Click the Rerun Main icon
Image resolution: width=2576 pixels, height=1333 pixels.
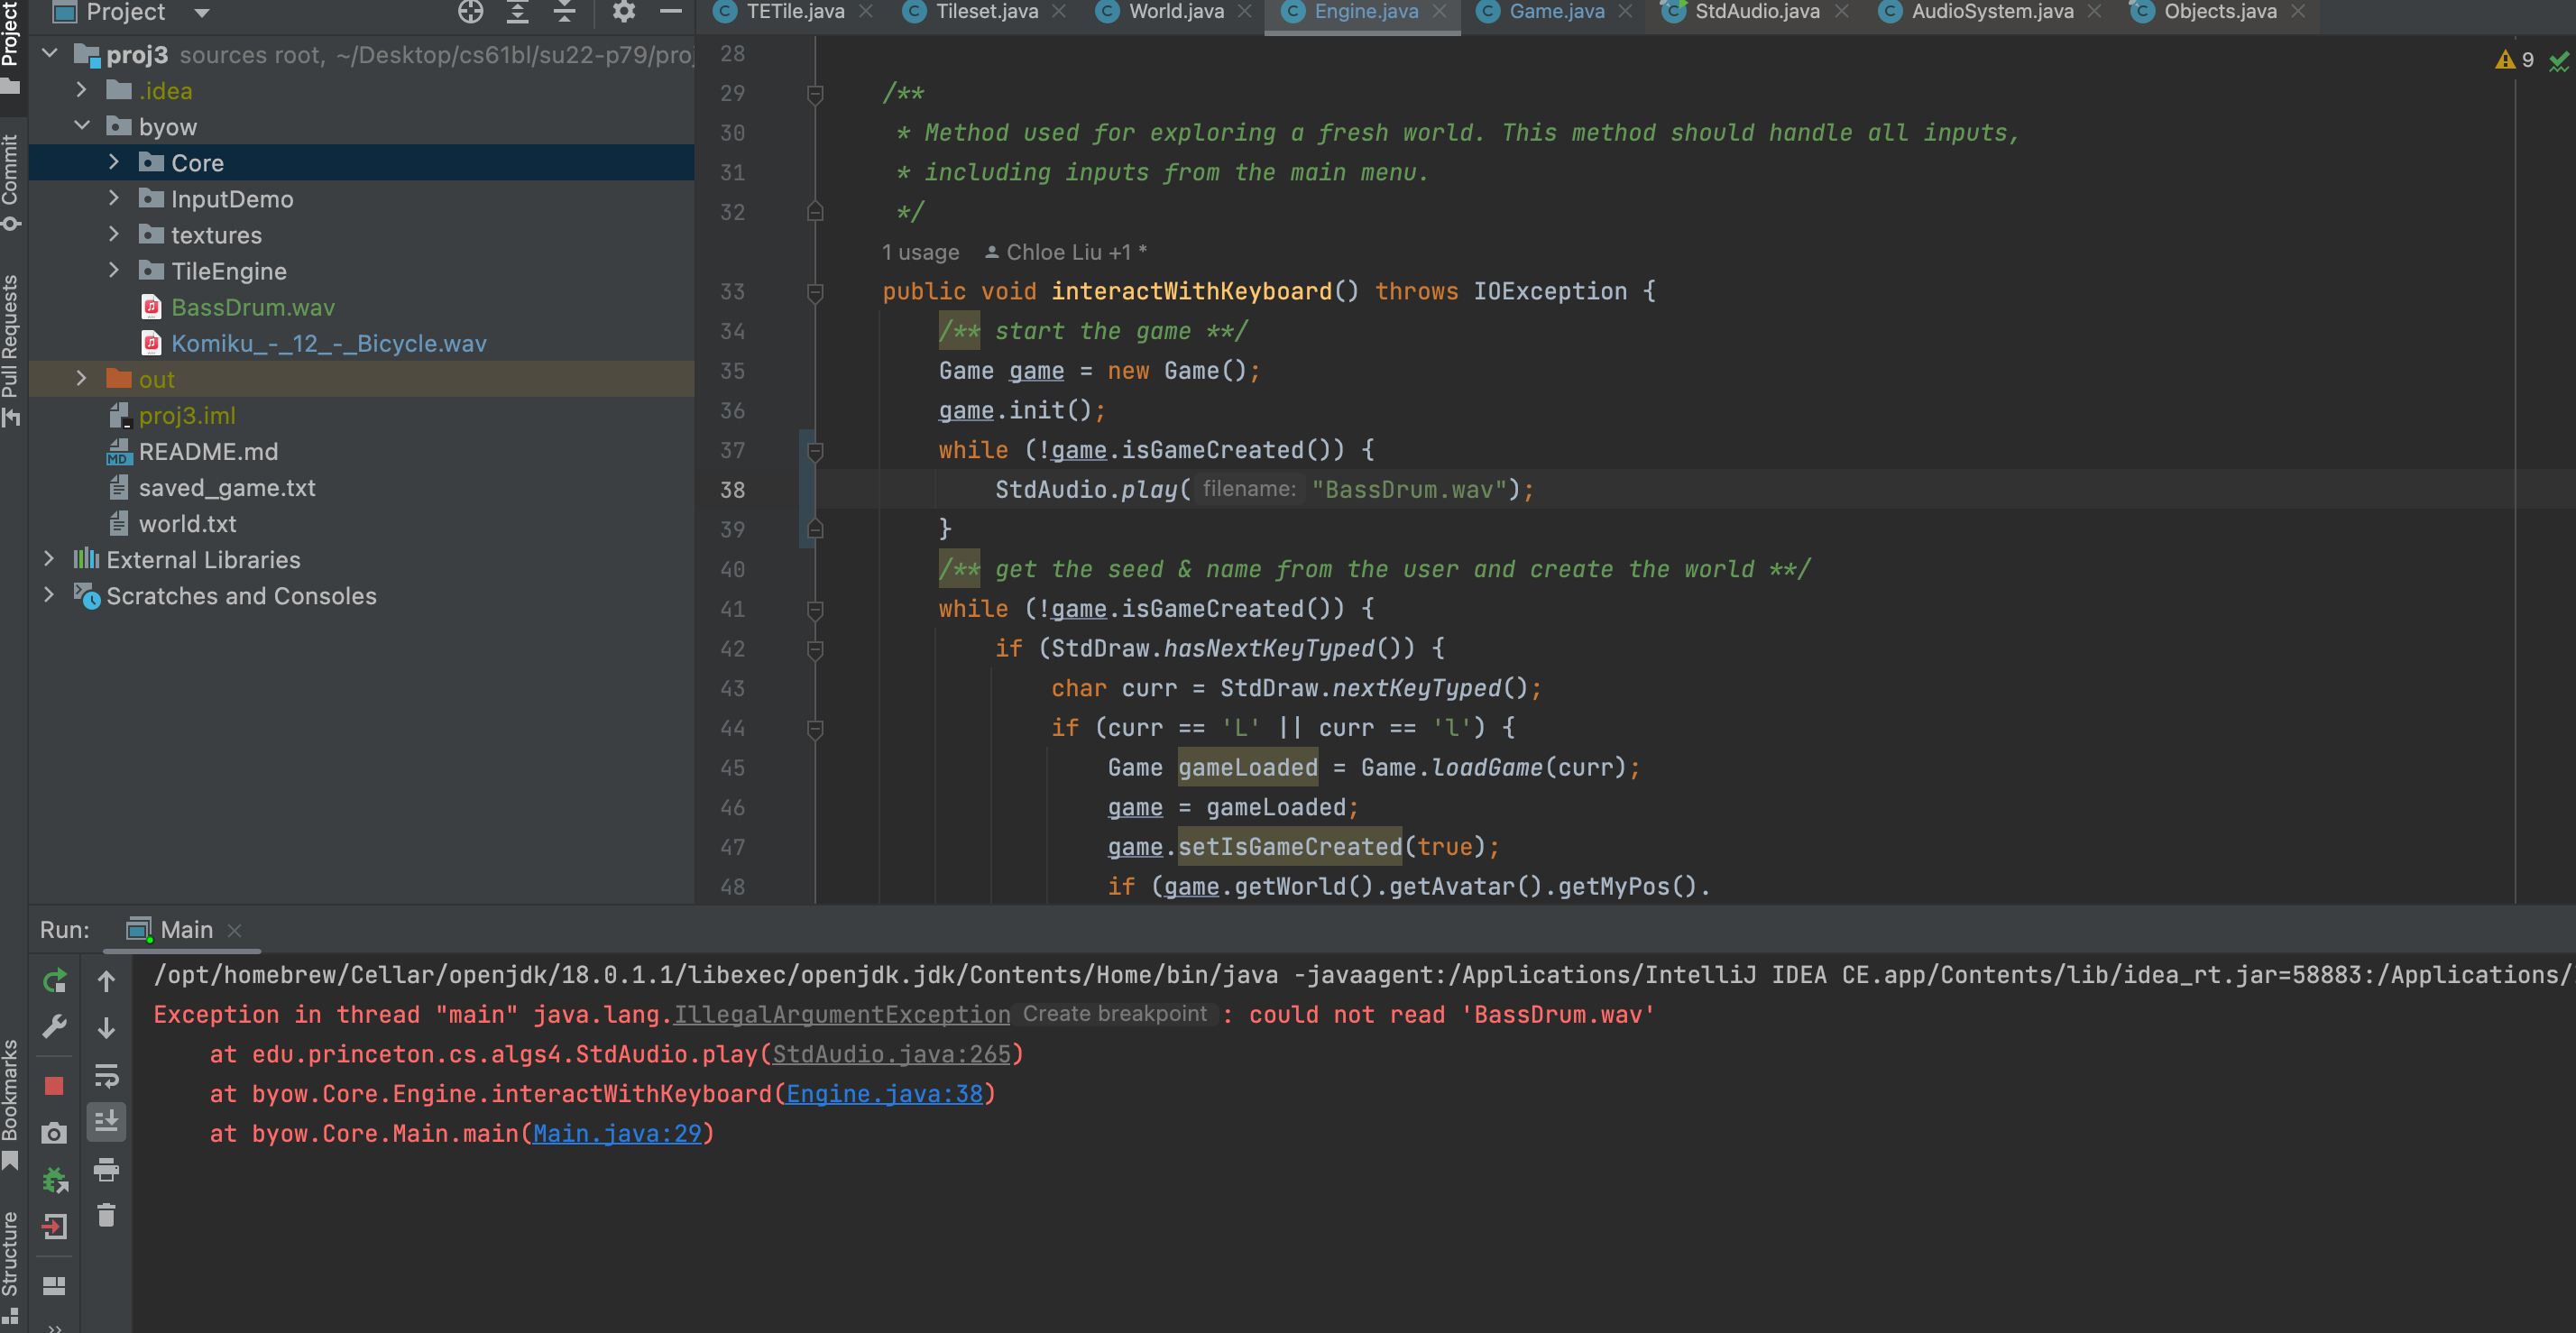pyautogui.click(x=55, y=981)
